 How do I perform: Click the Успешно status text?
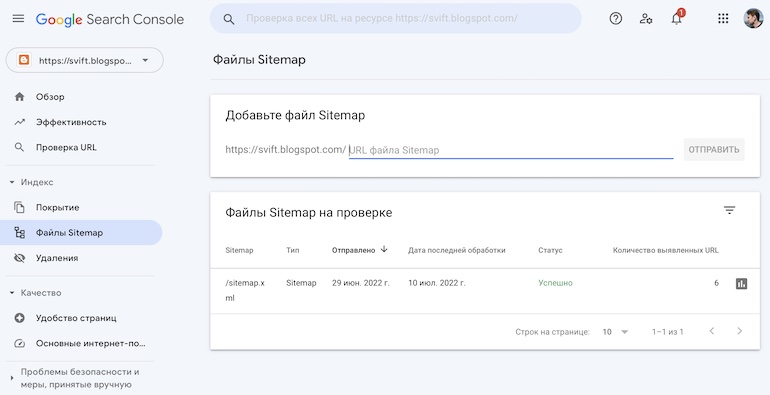tap(555, 283)
